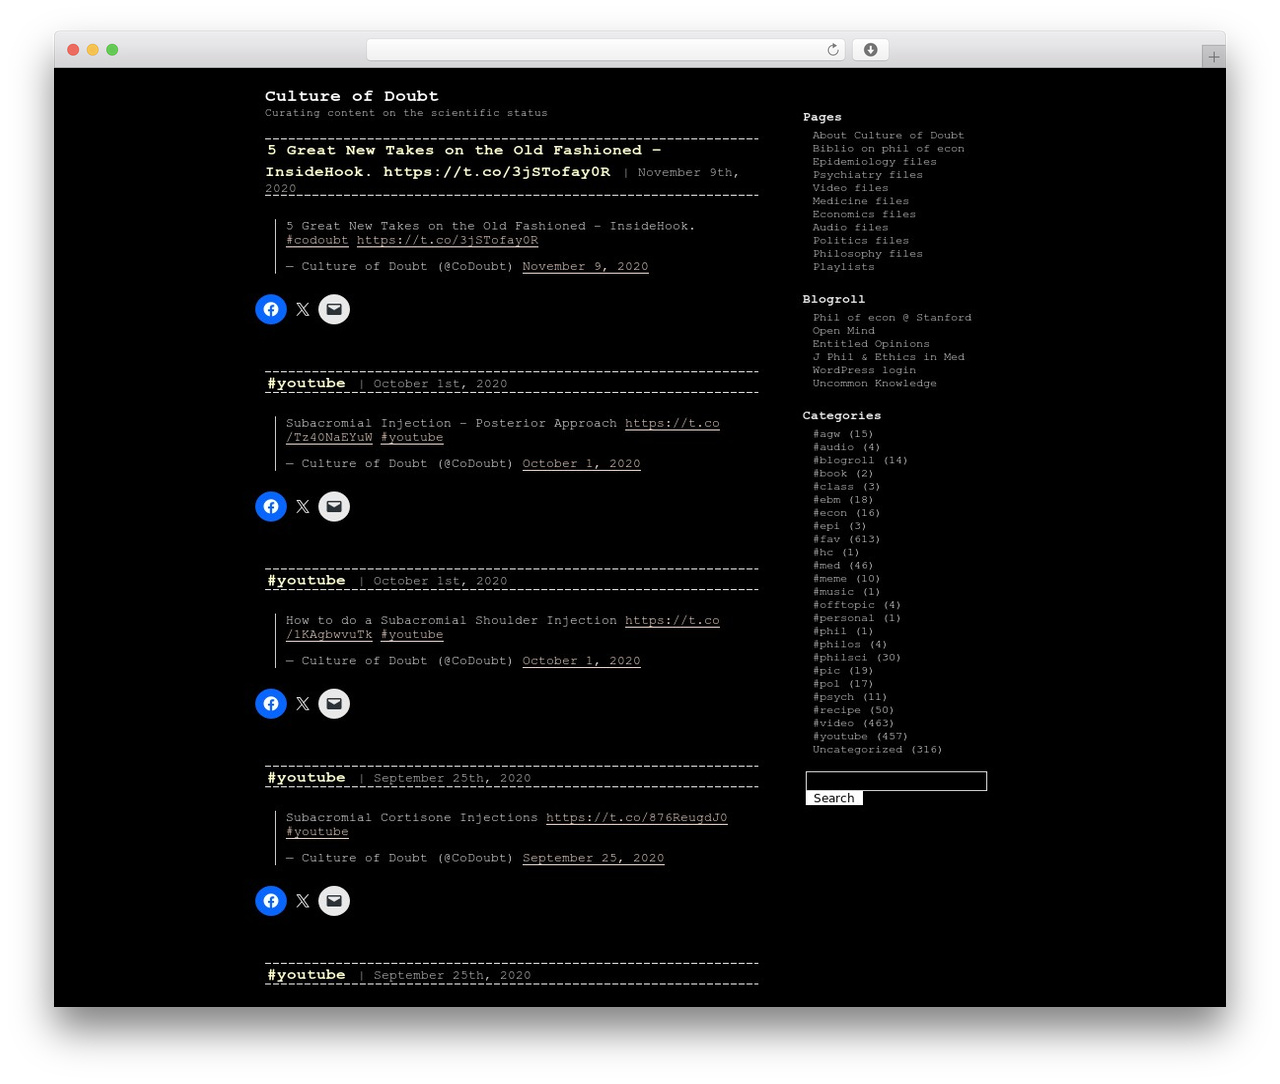Open the Philosophy files page
Screen dimensions: 1280x1084
click(867, 253)
